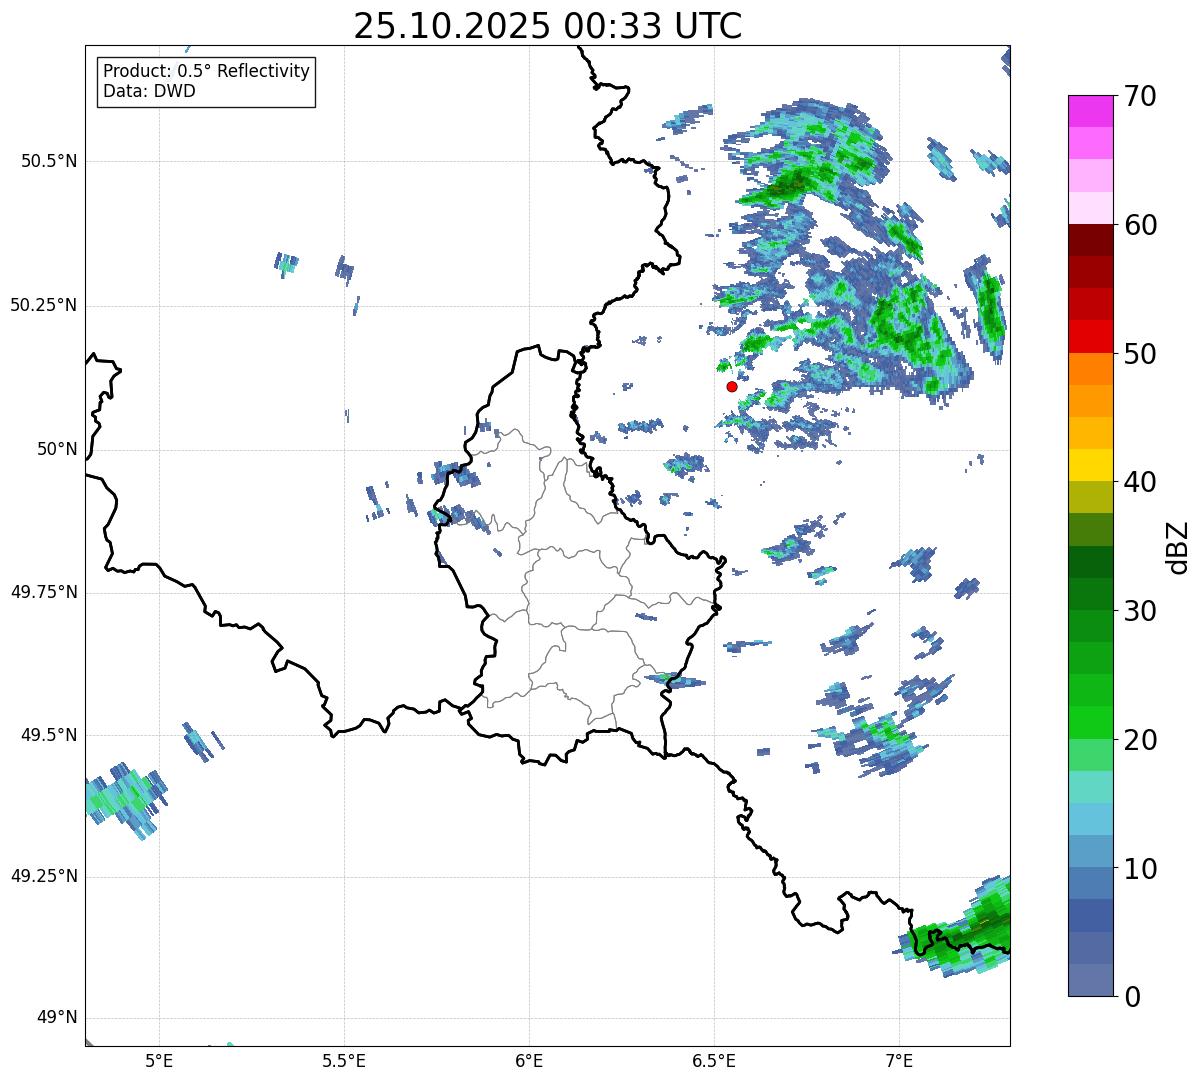Click the 6°E longitude label
The image size is (1202, 1081).
[529, 1060]
